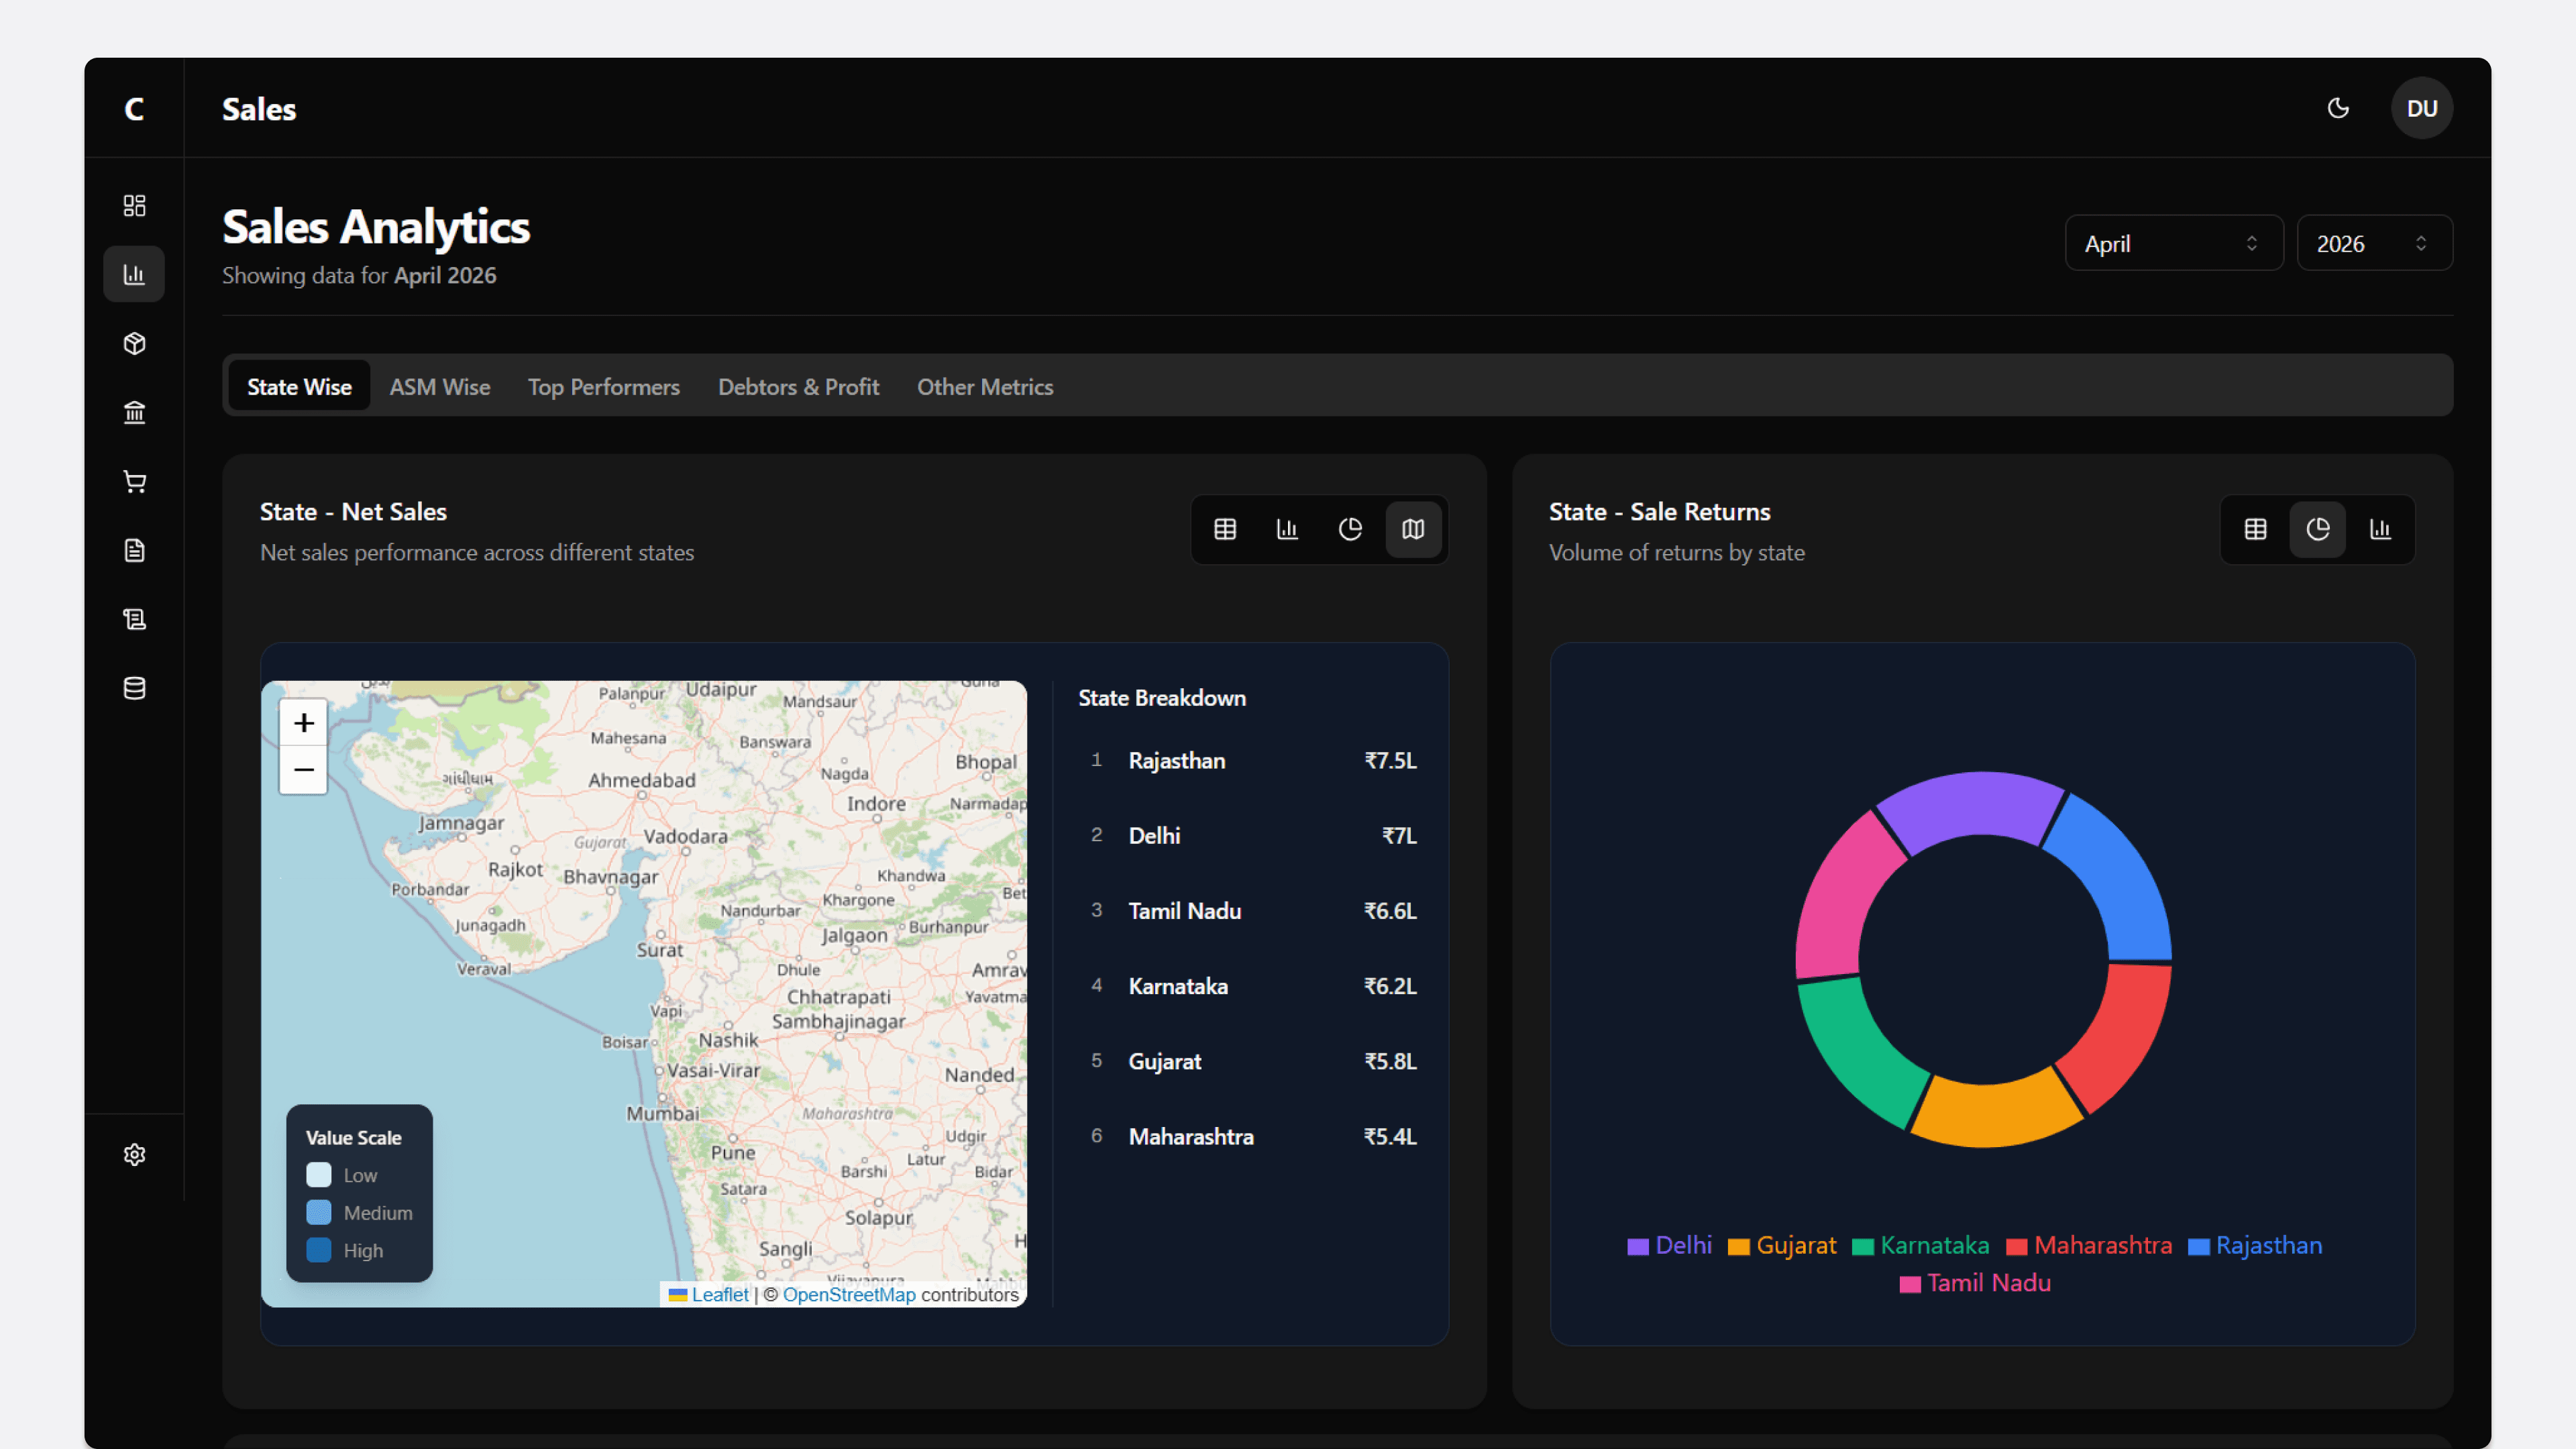Select the State Wise tab
This screenshot has width=2576, height=1449.
pyautogui.click(x=299, y=386)
